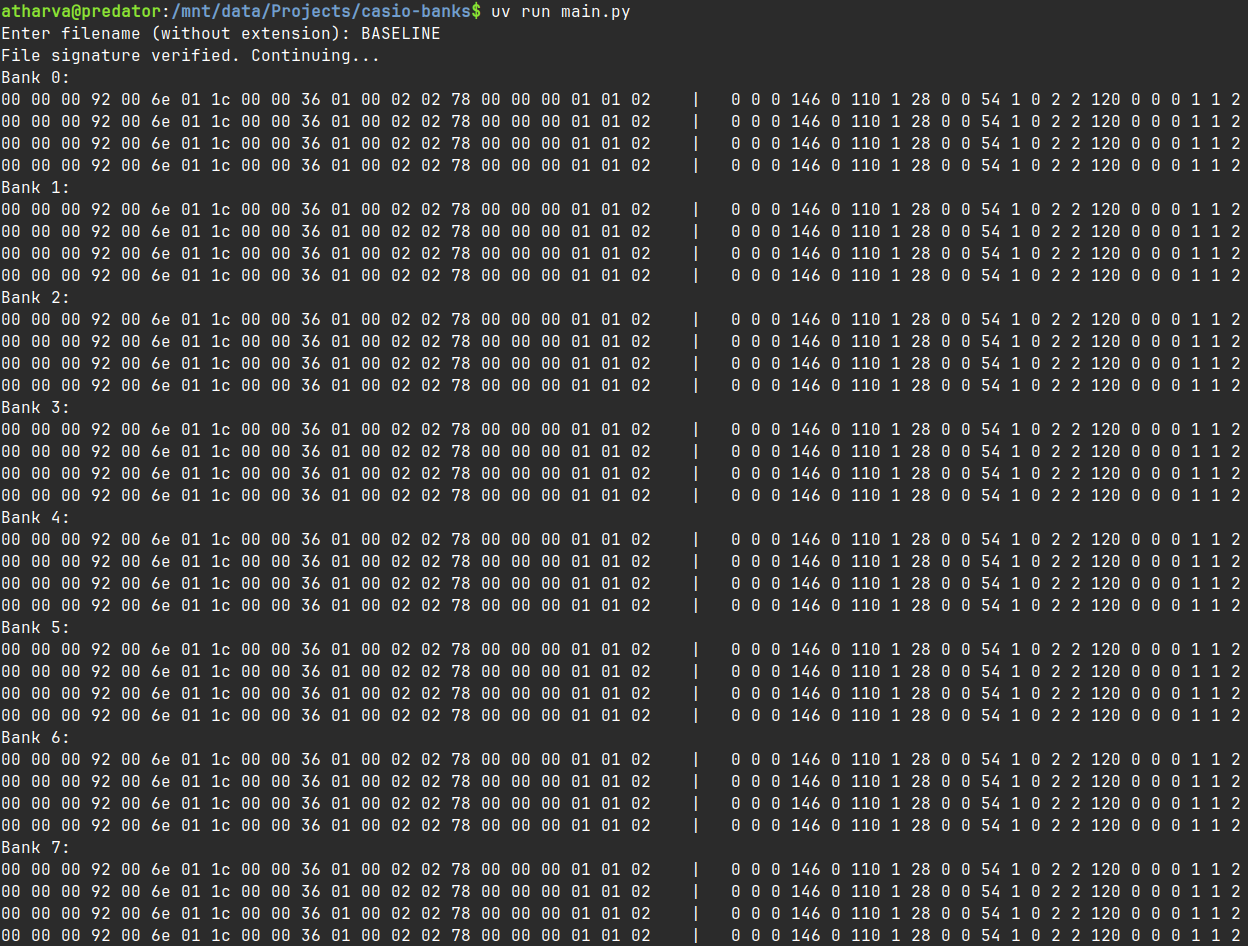The width and height of the screenshot is (1248, 946).
Task: Select the "Bank 7:" heading
Action: tap(35, 848)
